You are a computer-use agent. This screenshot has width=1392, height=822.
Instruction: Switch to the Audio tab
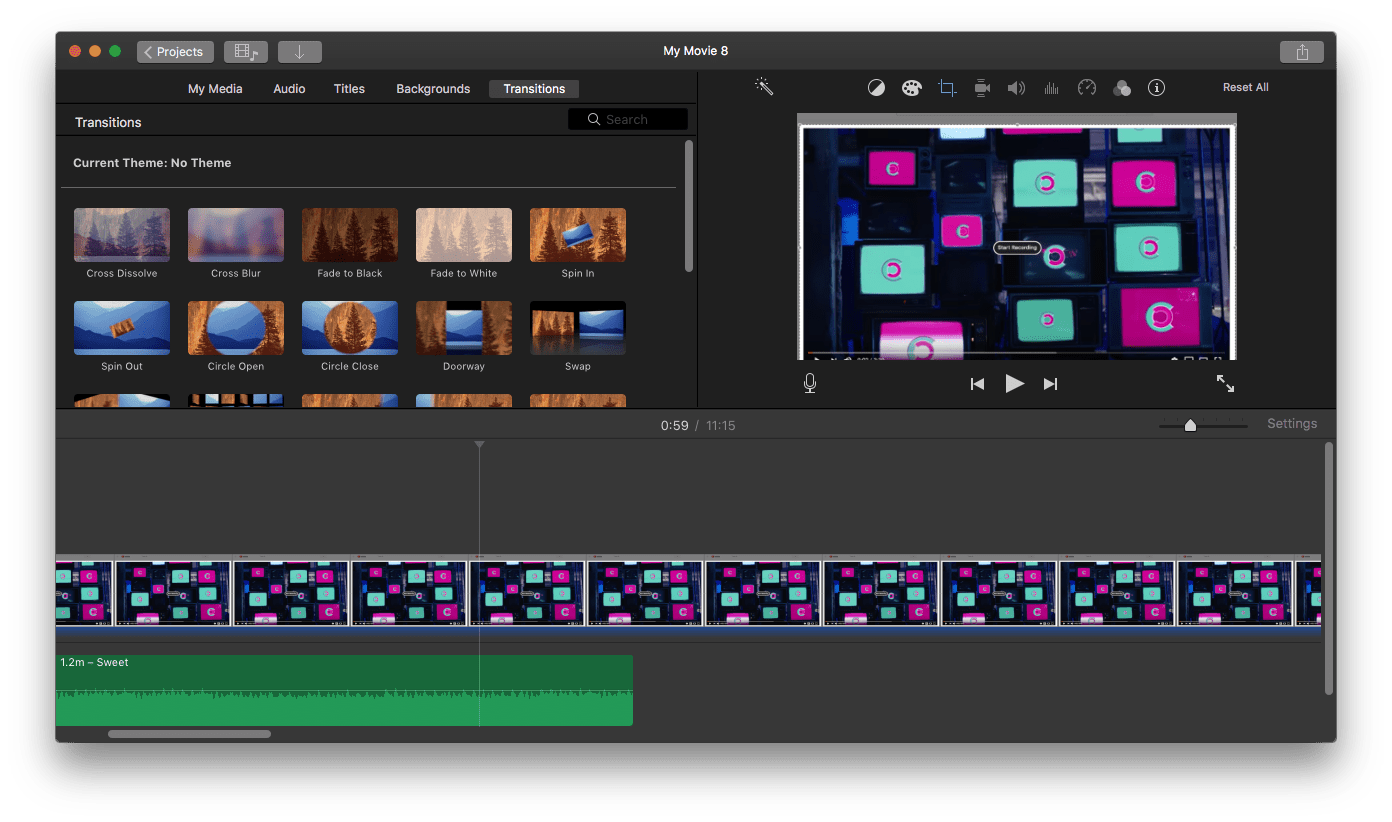pos(288,88)
